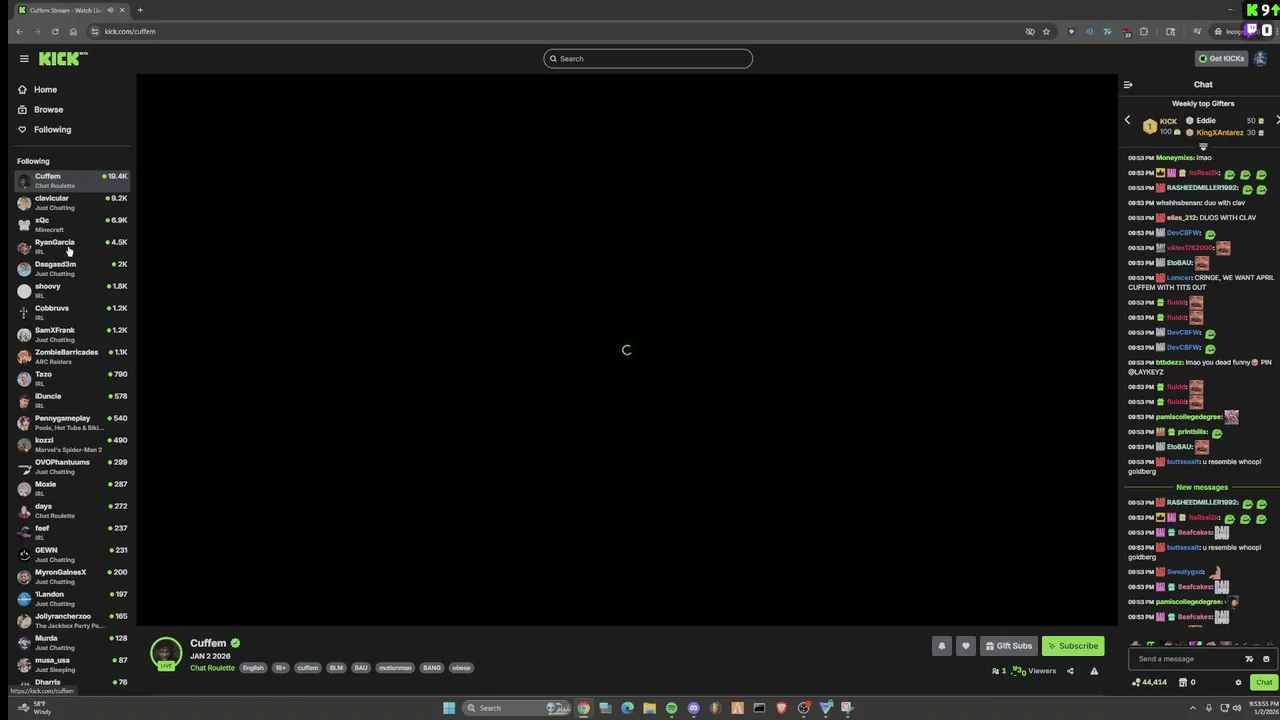Open the Chat Roulette category link

[x=212, y=668]
